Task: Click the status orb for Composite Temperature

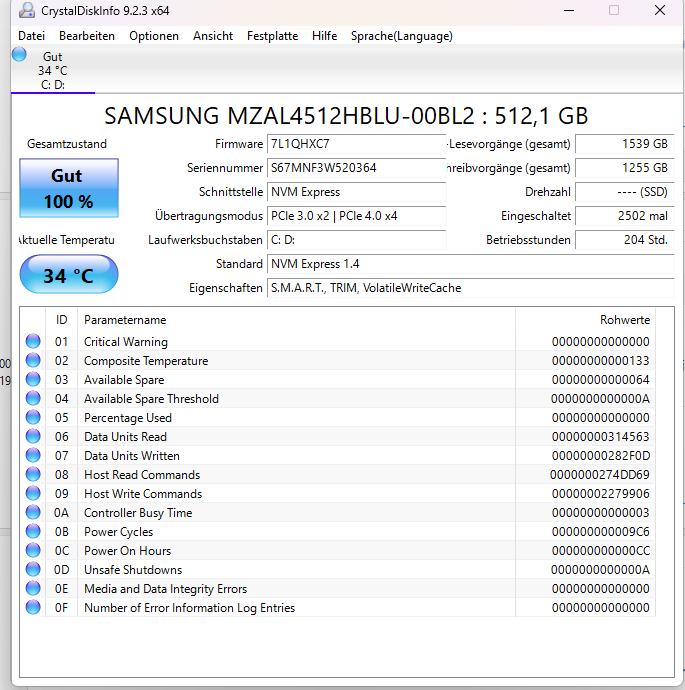Action: pyautogui.click(x=33, y=360)
